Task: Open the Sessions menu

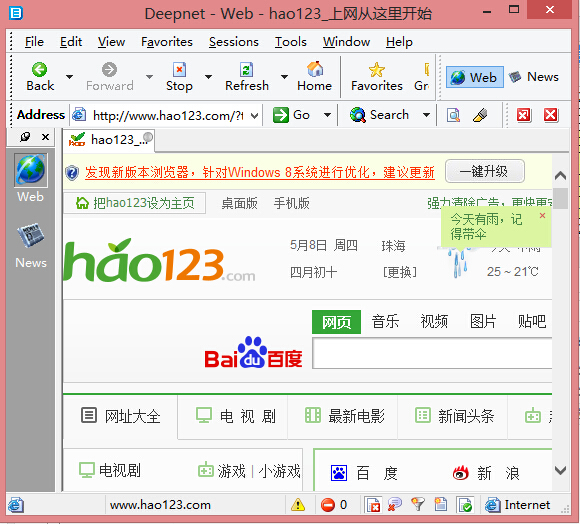Action: click(x=234, y=42)
